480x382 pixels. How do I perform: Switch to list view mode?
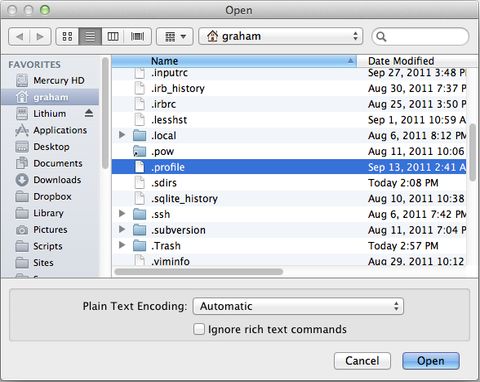click(x=90, y=36)
